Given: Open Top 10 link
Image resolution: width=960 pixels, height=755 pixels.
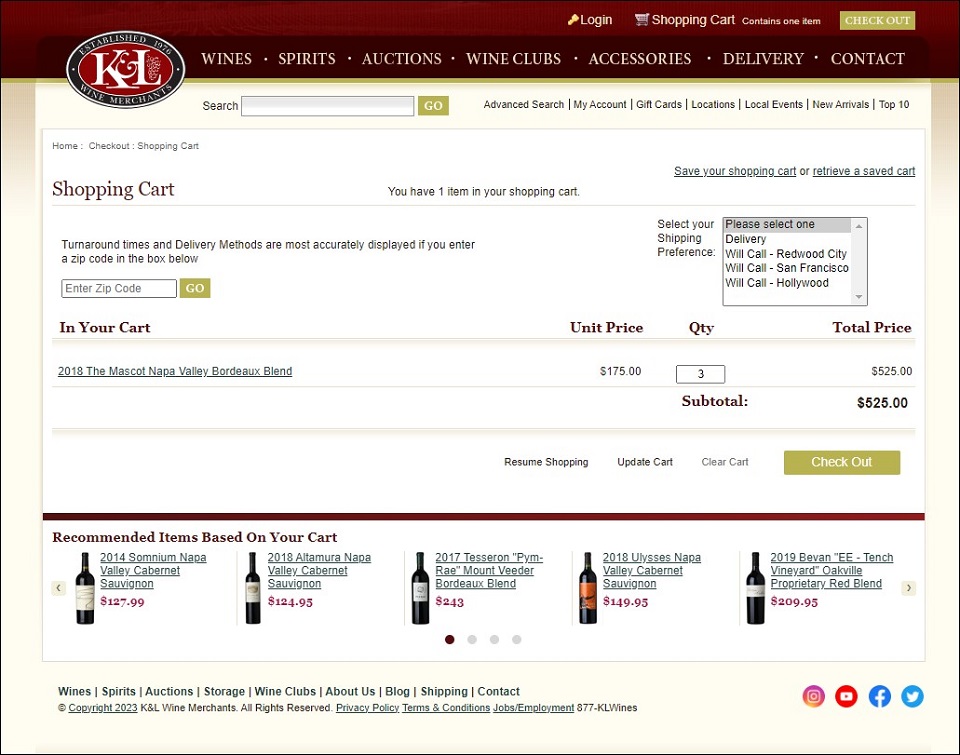Looking at the screenshot, I should coord(894,105).
